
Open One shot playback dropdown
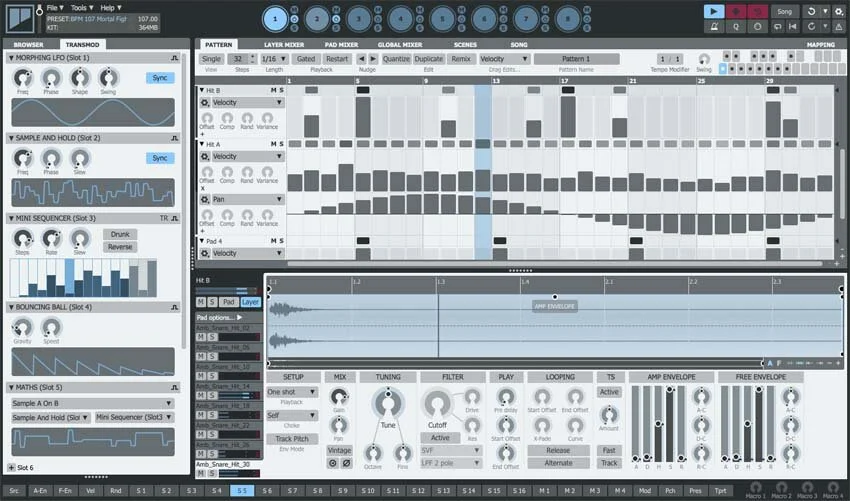click(292, 391)
